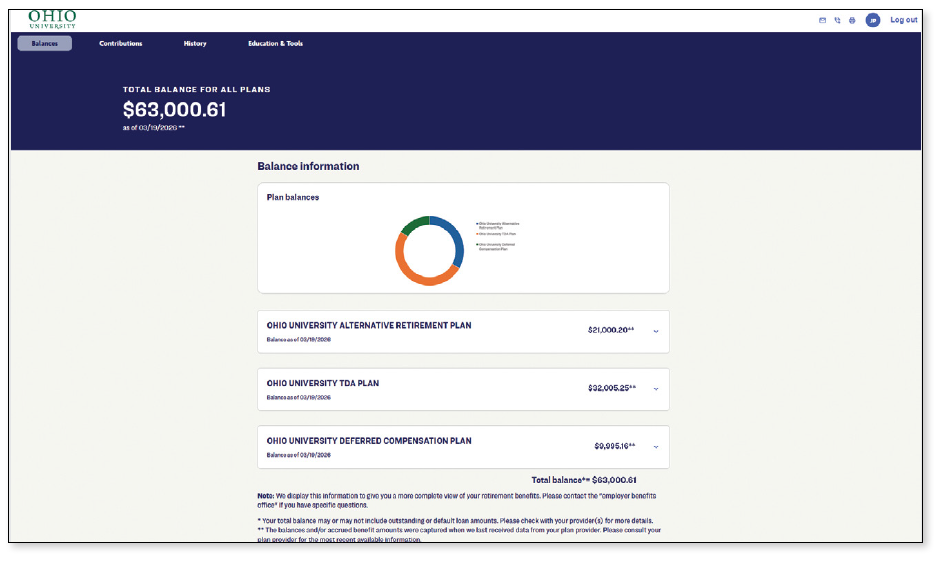Click the Alternative Retirement Plan legend entry
The height and width of the screenshot is (562, 942).
497,225
